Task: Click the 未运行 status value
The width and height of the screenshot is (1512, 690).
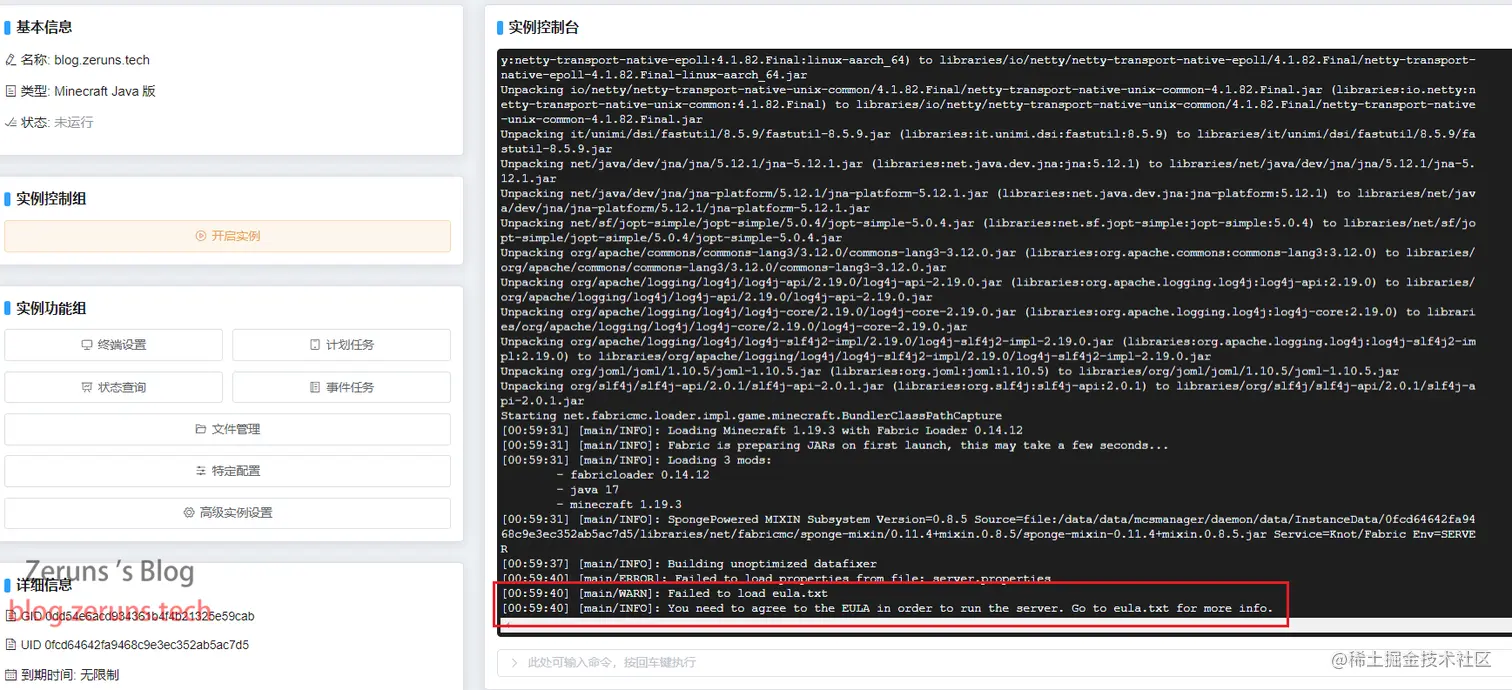Action: coord(73,122)
